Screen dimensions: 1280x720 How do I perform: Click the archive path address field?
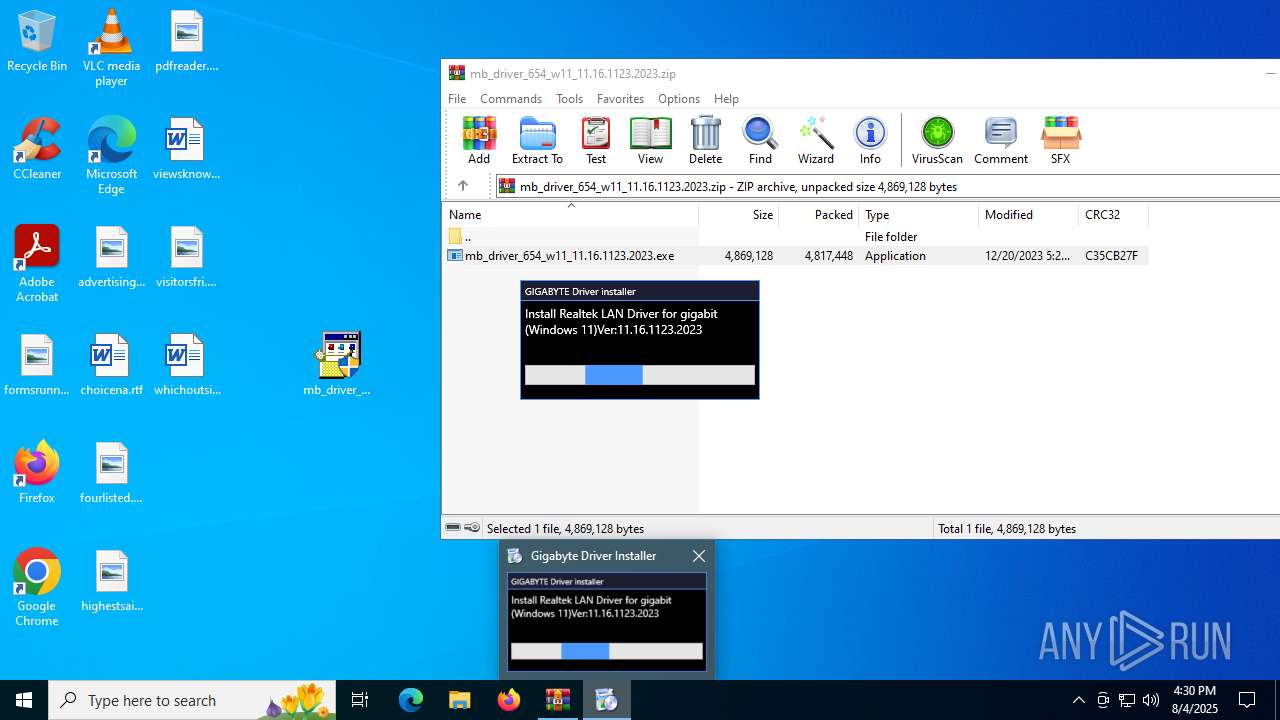(x=888, y=186)
